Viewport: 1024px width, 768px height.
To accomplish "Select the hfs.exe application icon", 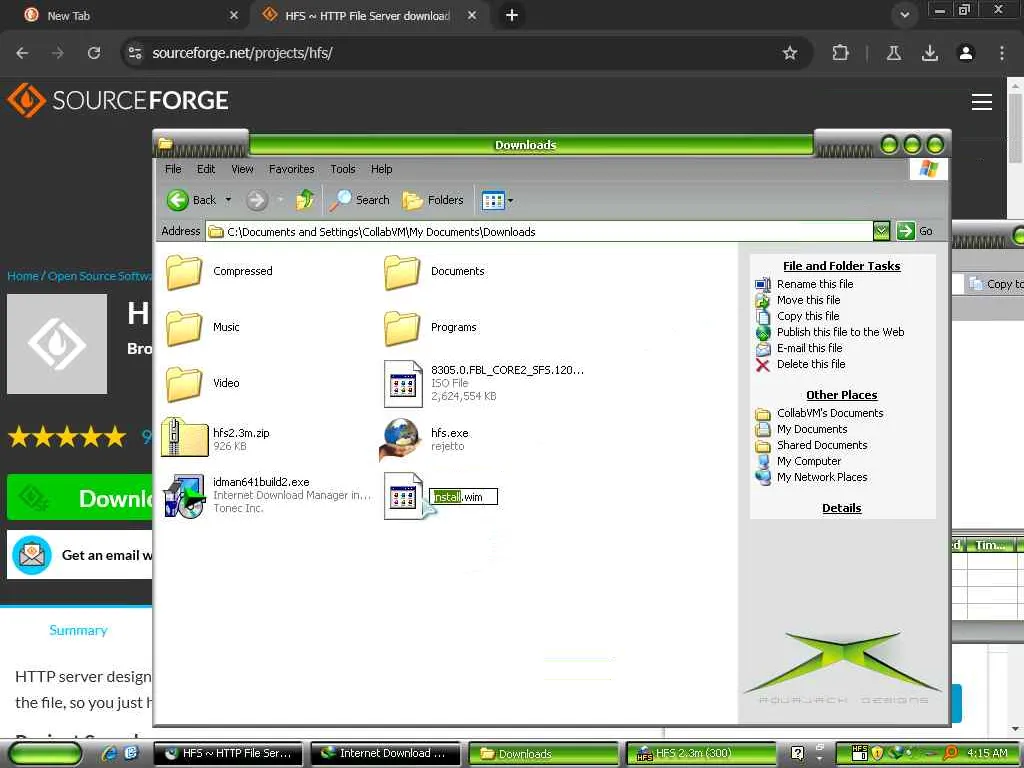I will [x=400, y=439].
